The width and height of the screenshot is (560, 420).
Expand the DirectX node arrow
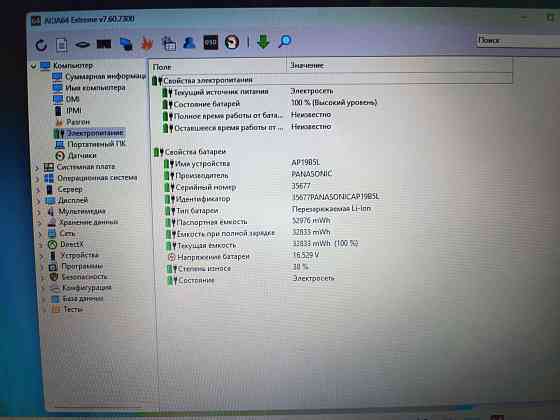(x=41, y=245)
